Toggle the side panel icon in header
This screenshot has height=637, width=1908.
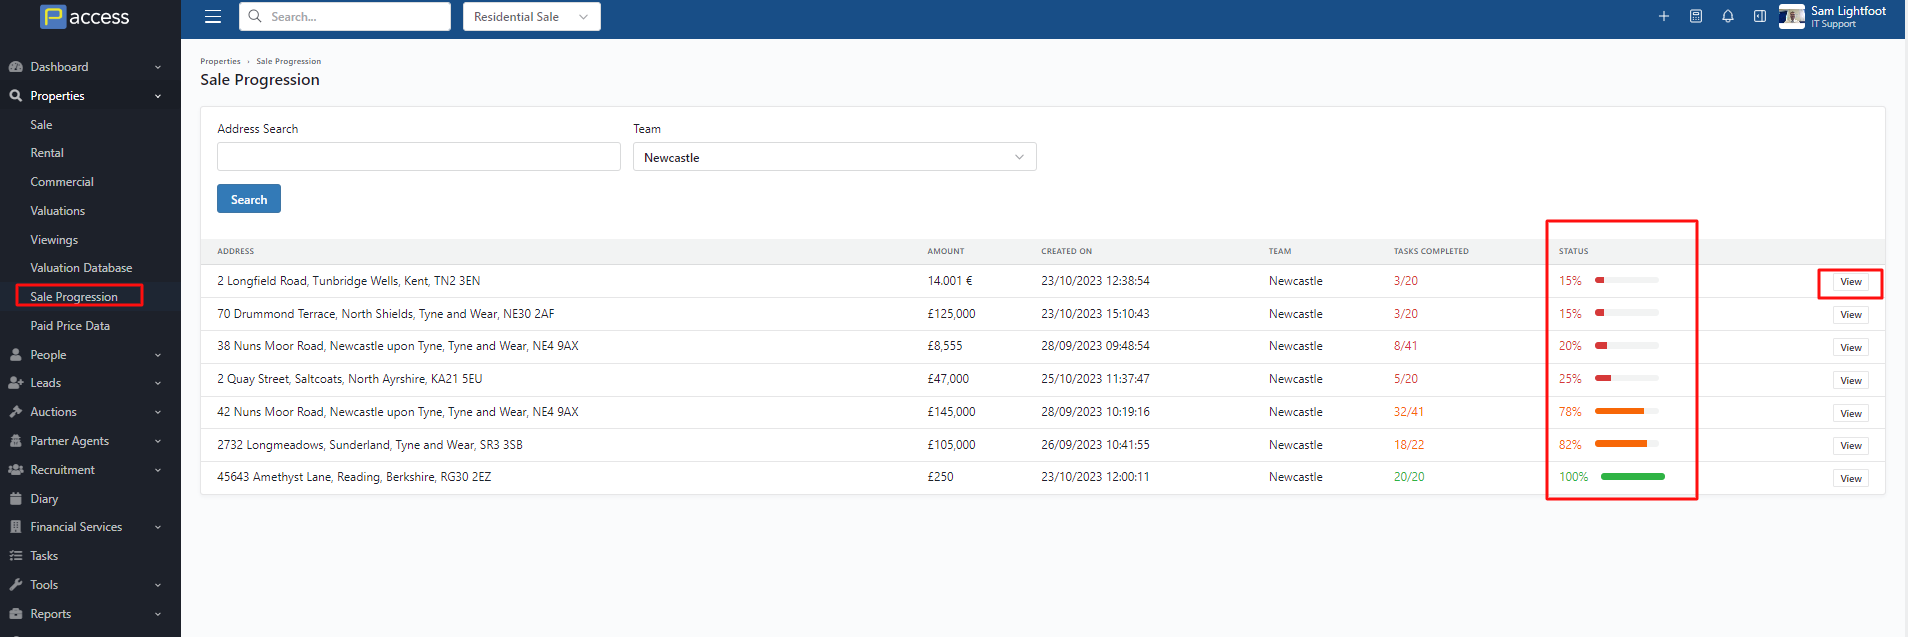tap(1760, 16)
